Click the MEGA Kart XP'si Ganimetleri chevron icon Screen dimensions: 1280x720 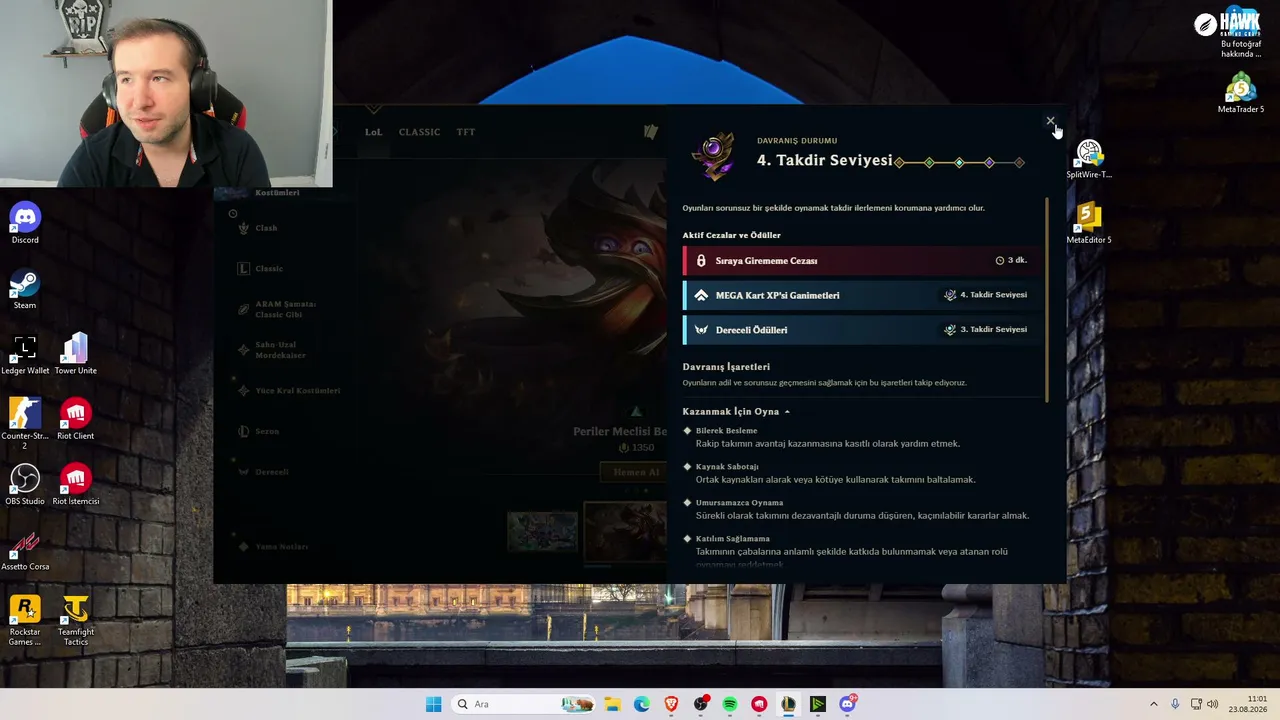tap(701, 295)
